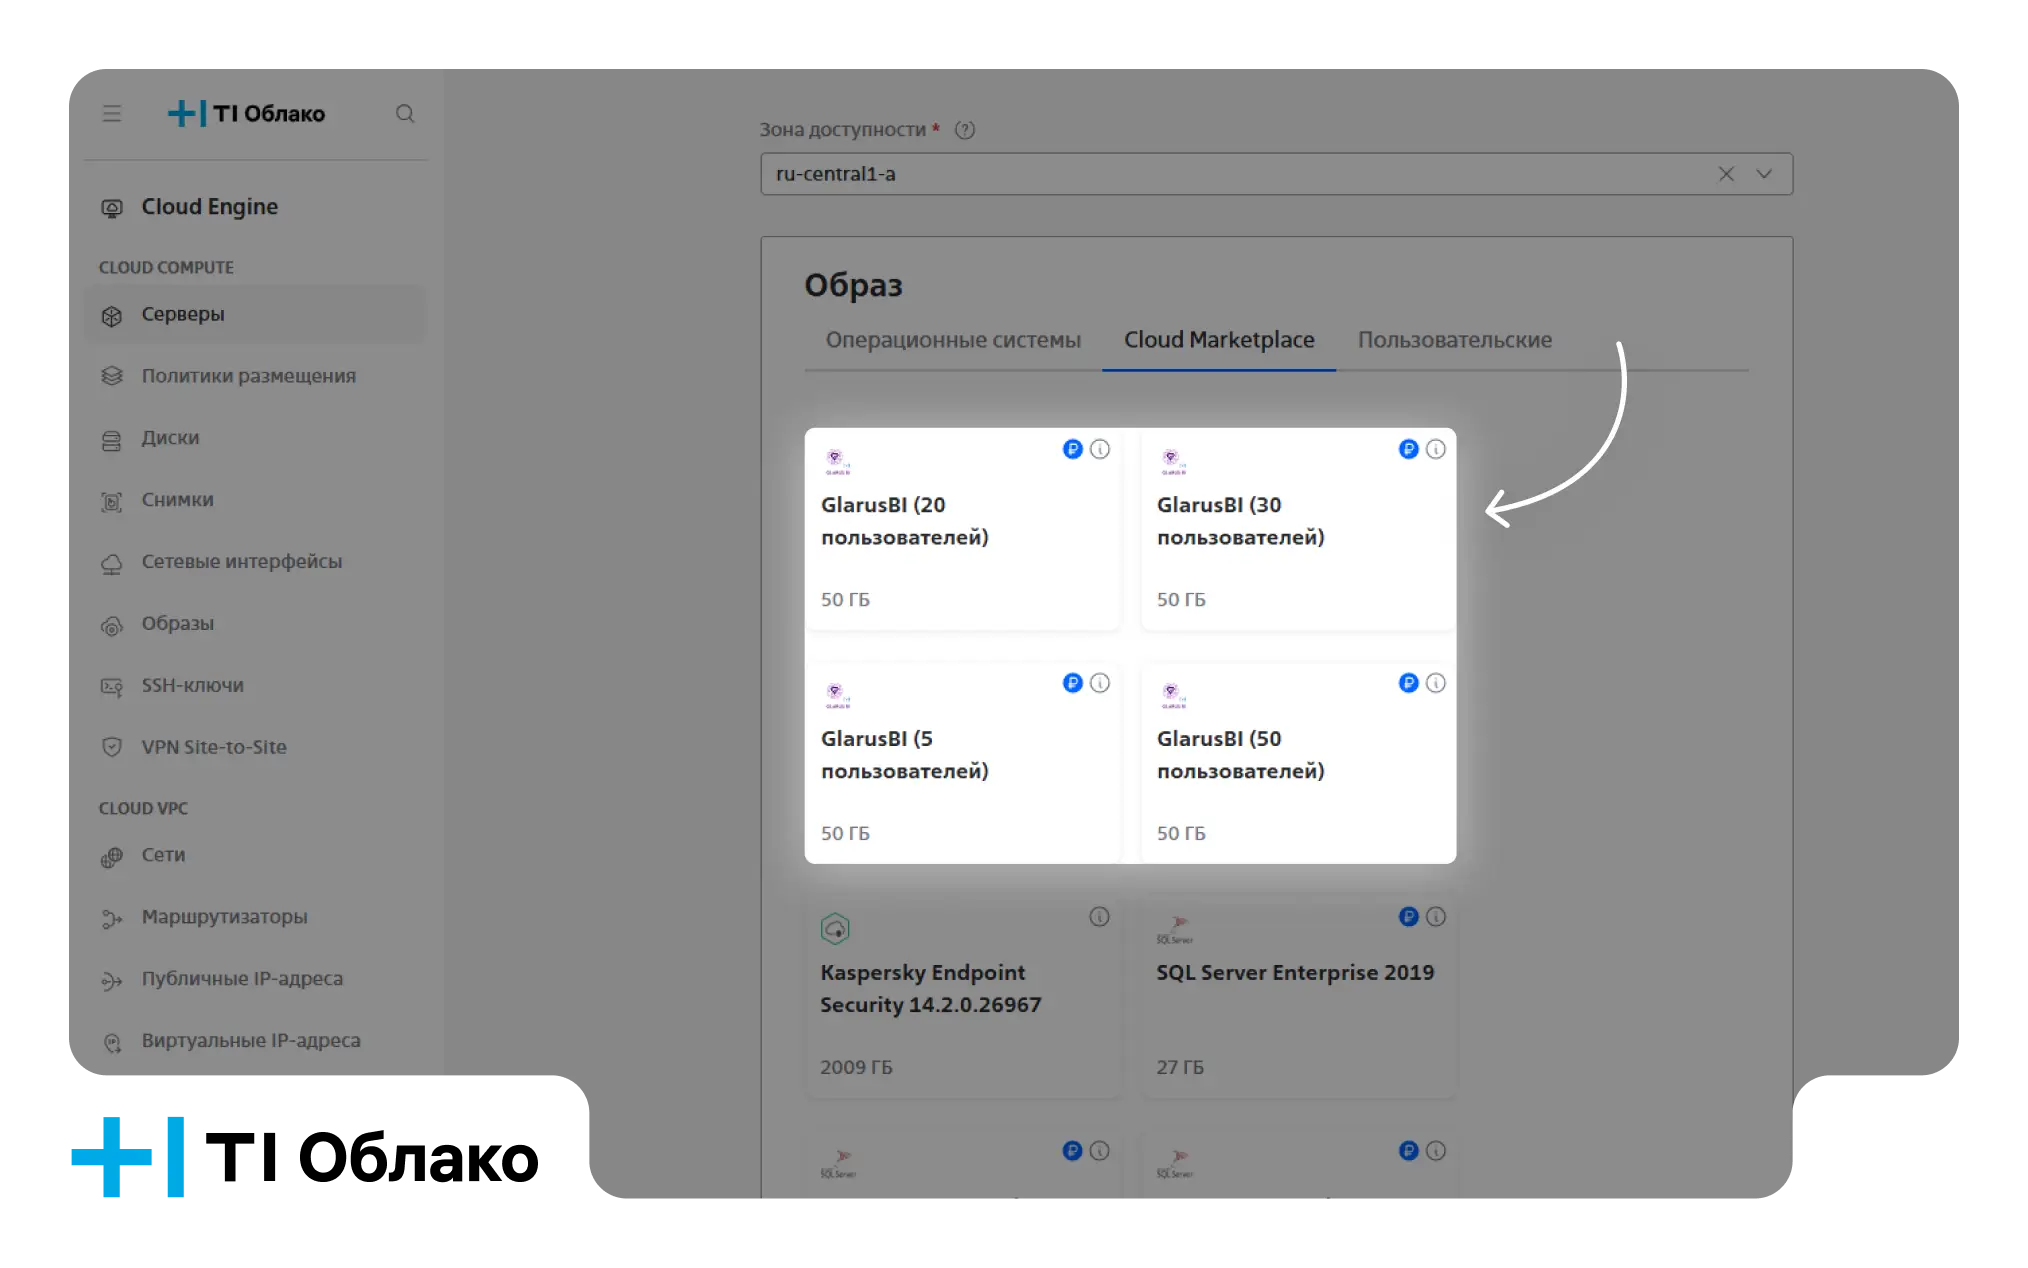Select GlarusBI (30 пользователей) image
The image size is (2028, 1268).
(x=1299, y=530)
